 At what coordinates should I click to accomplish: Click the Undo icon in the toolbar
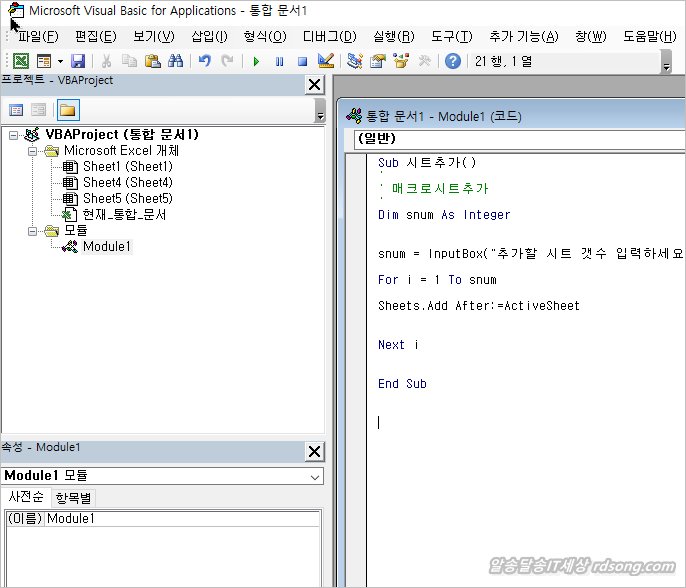click(x=204, y=61)
